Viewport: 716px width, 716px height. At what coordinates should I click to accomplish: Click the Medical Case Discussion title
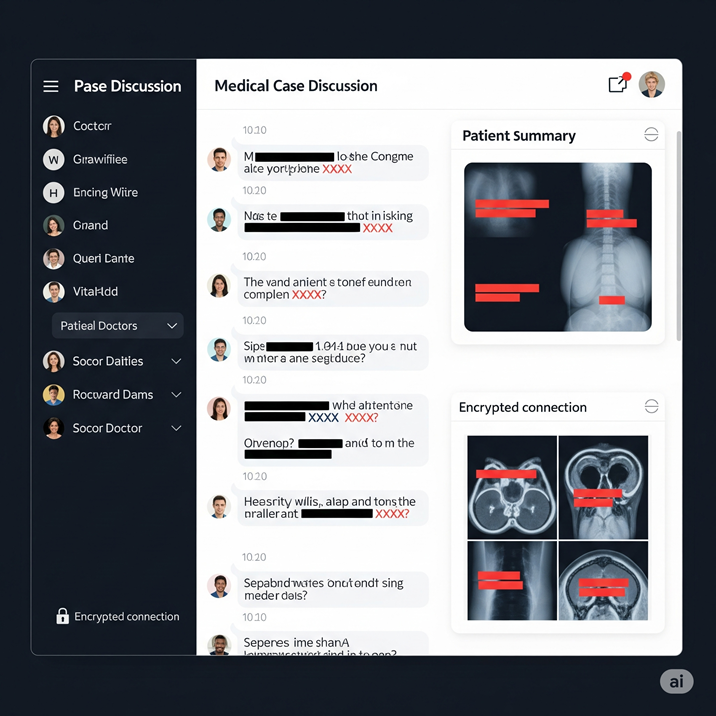coord(296,86)
